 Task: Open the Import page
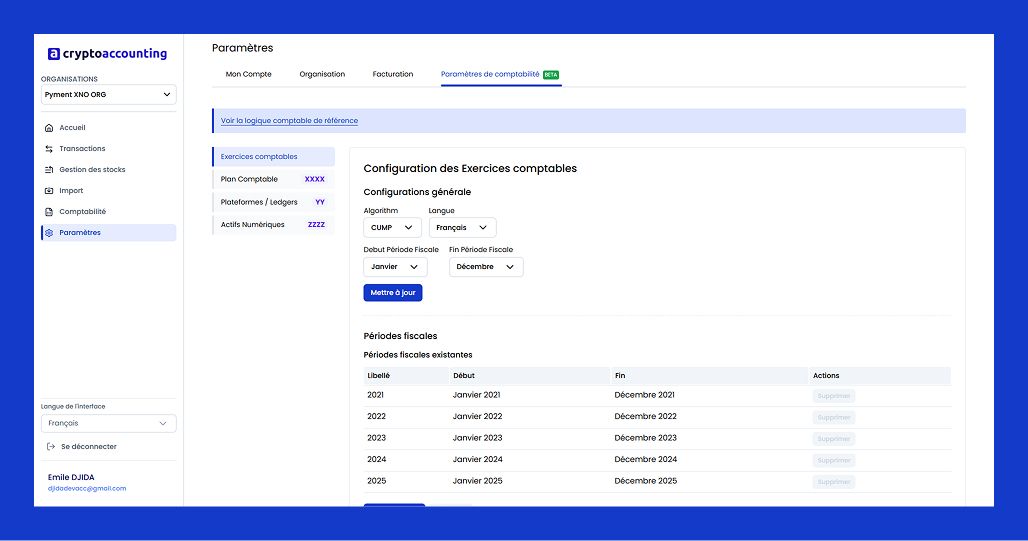click(x=108, y=191)
